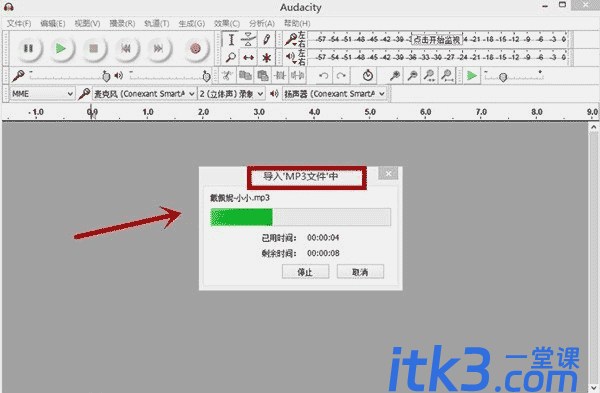
Task: Click the Record button with red dot
Action: [x=196, y=49]
